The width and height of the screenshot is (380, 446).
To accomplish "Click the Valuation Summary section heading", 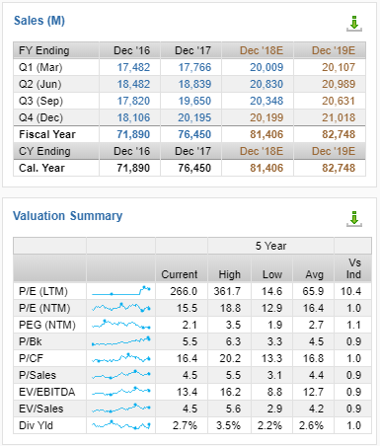I will [x=68, y=216].
